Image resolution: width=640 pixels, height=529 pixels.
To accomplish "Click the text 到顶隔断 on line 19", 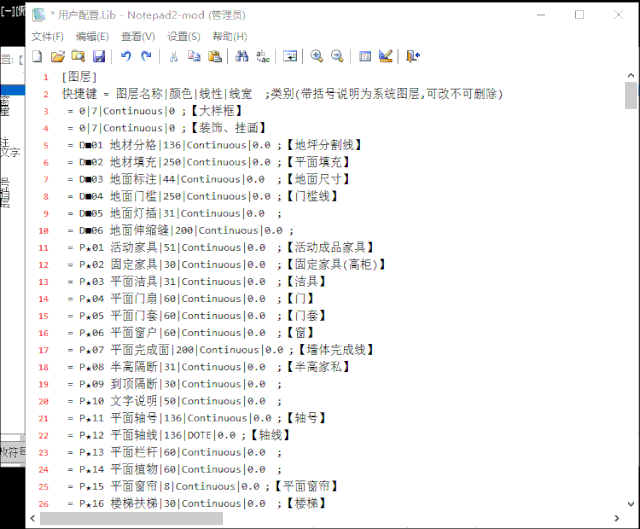I will (134, 384).
